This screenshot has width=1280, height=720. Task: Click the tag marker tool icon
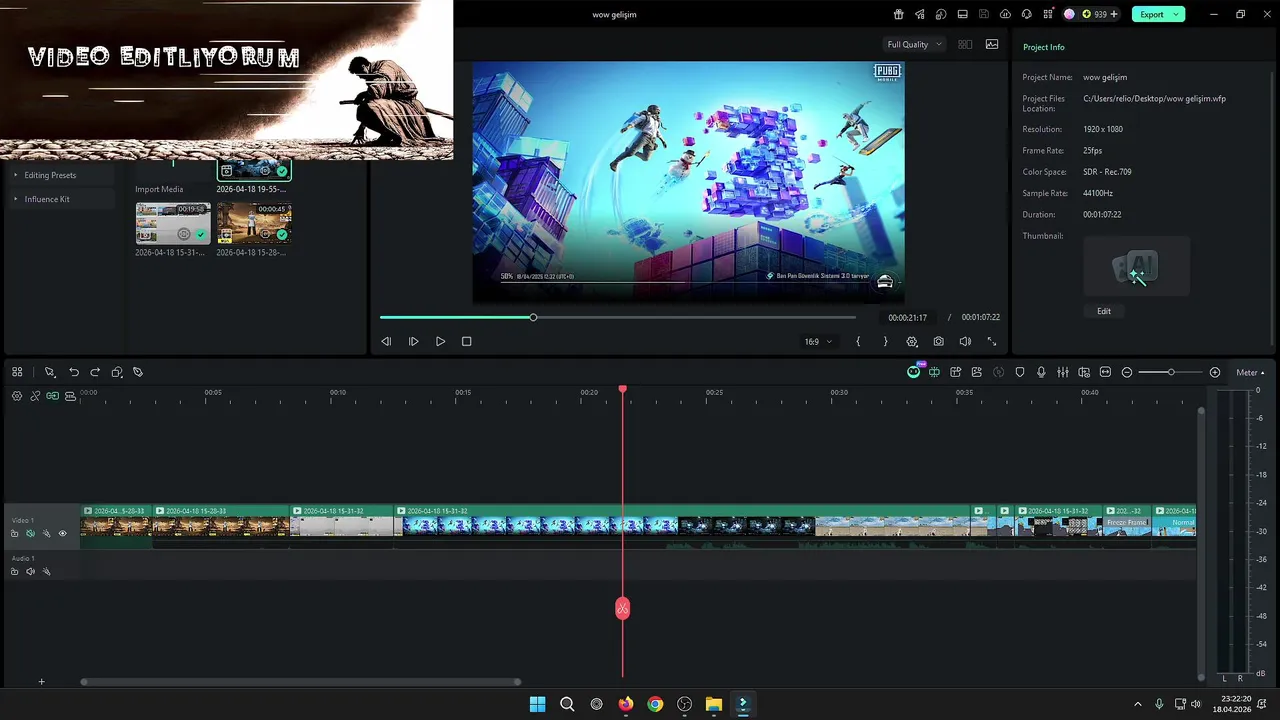pos(138,372)
